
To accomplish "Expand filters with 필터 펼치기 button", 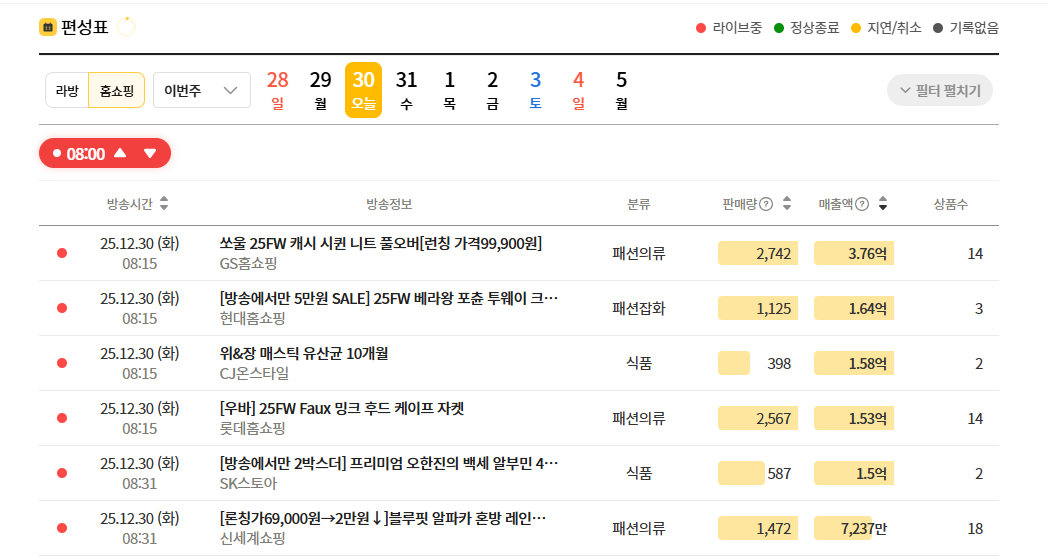I will [x=939, y=90].
